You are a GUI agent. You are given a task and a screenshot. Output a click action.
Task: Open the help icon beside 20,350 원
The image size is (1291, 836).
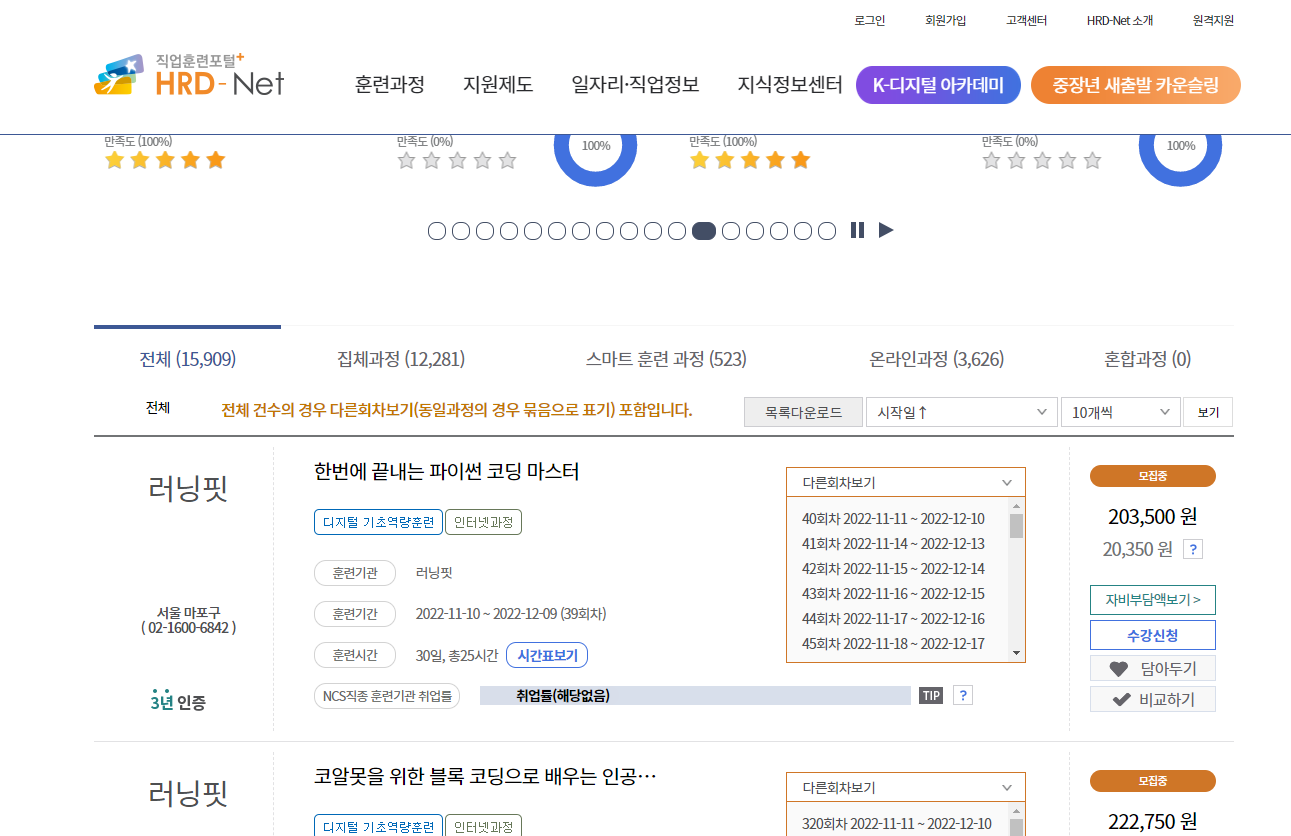1193,549
